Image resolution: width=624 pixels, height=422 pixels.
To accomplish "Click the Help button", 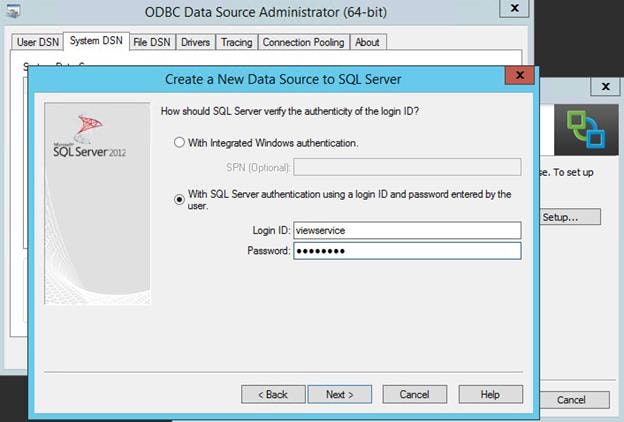I will pyautogui.click(x=490, y=394).
